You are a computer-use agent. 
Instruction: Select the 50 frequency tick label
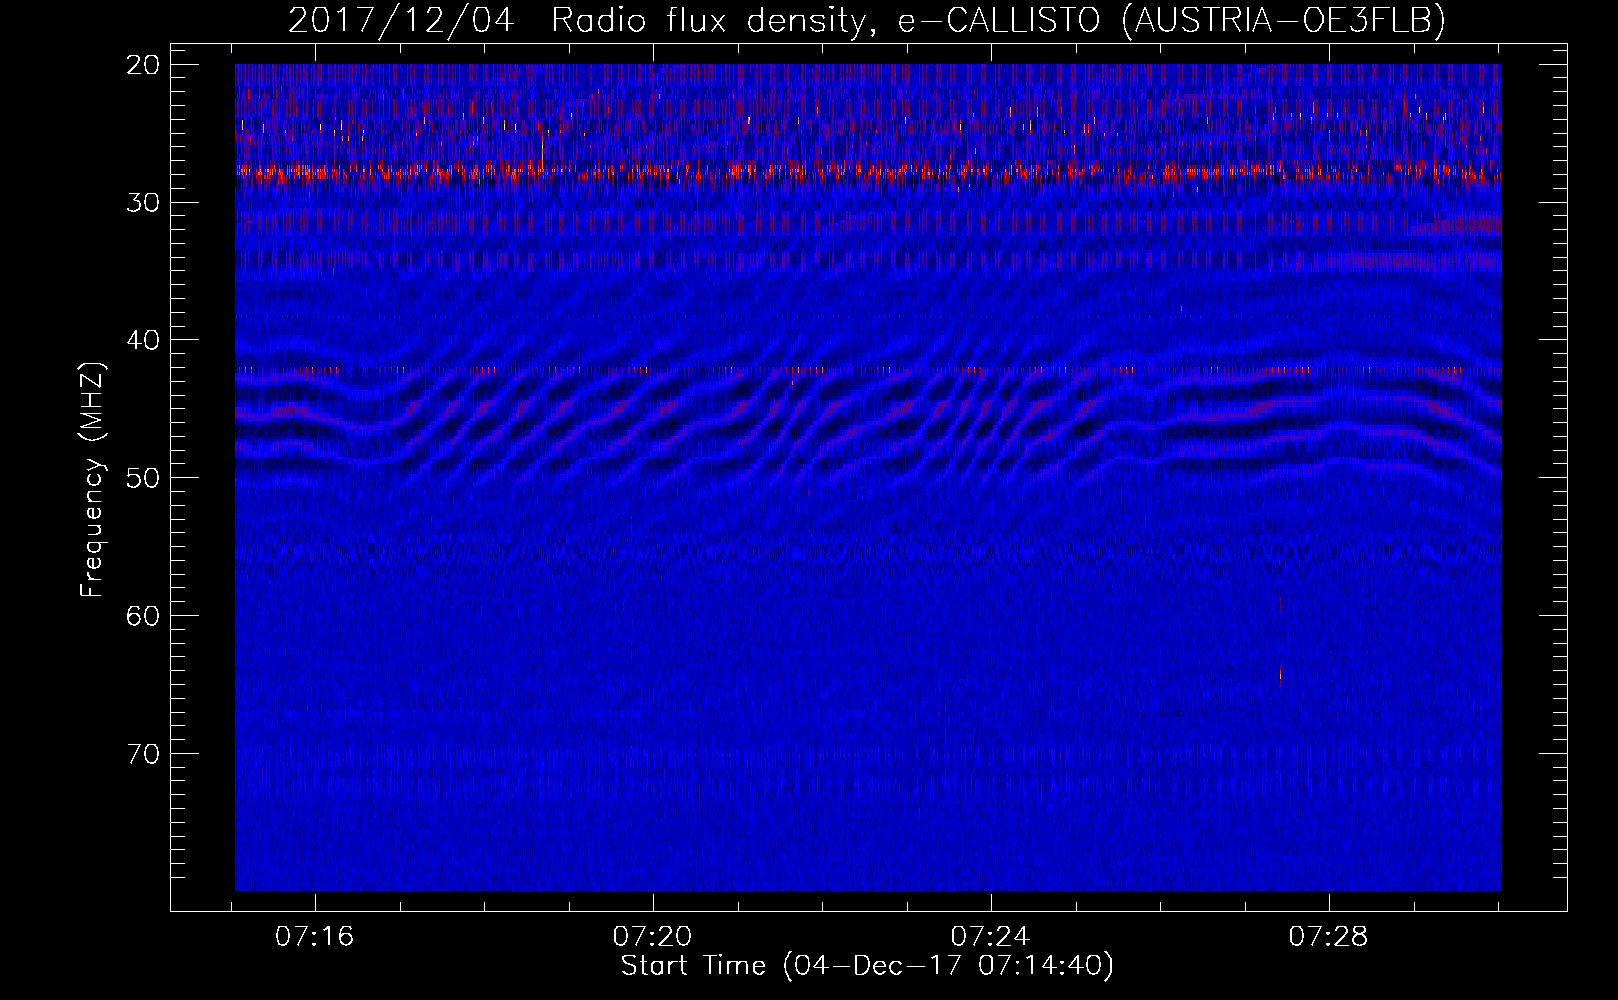pos(143,477)
